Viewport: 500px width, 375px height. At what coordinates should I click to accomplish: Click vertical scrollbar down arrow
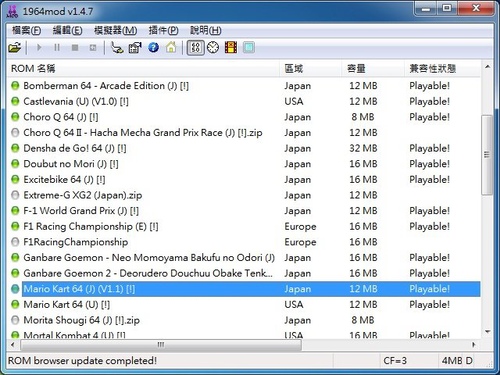[487, 332]
